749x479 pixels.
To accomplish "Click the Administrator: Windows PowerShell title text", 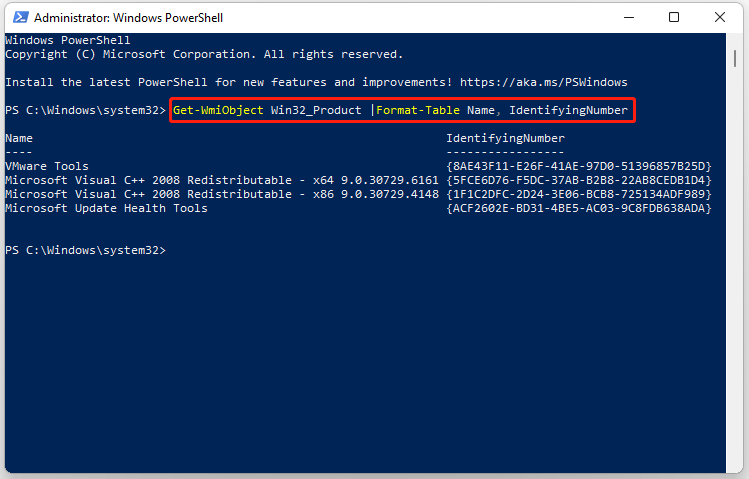I will coord(128,18).
